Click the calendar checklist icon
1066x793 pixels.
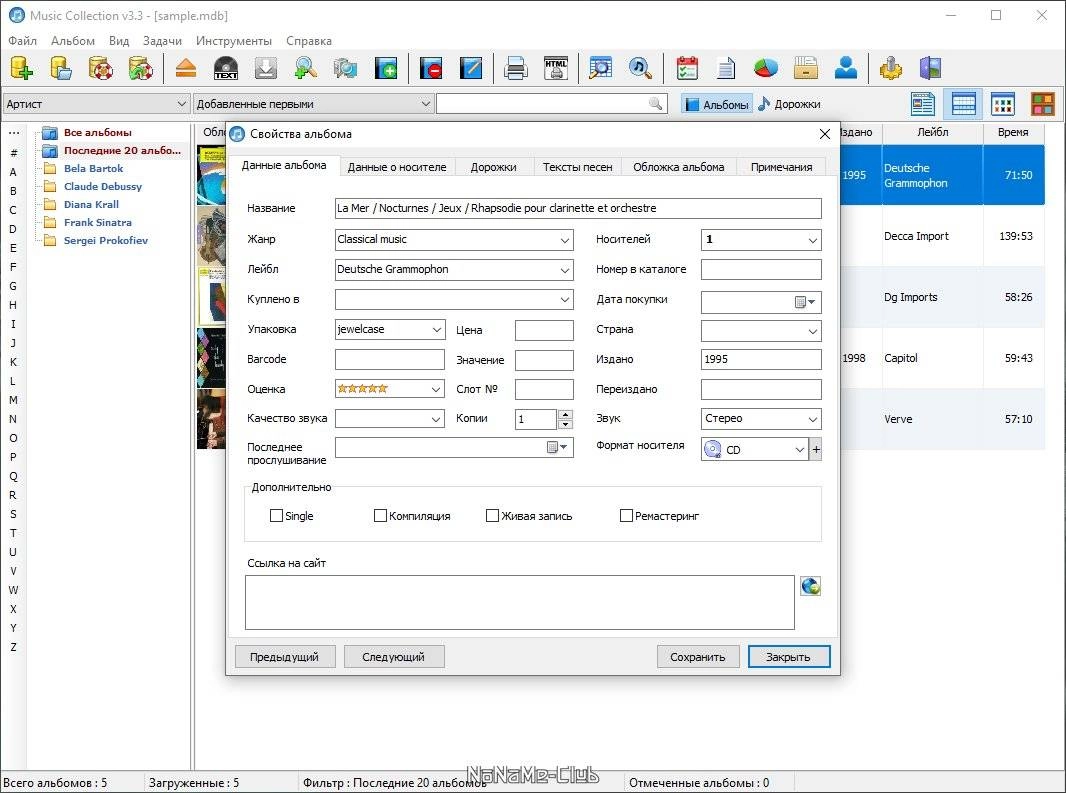(x=687, y=68)
